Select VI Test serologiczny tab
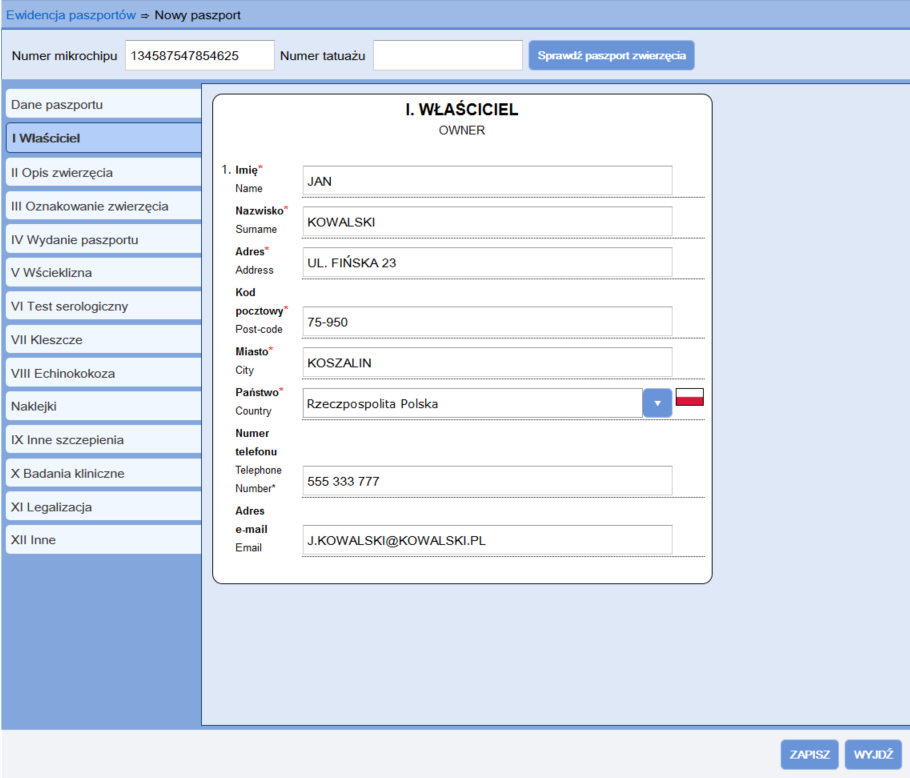The height and width of the screenshot is (778, 910). coord(104,306)
